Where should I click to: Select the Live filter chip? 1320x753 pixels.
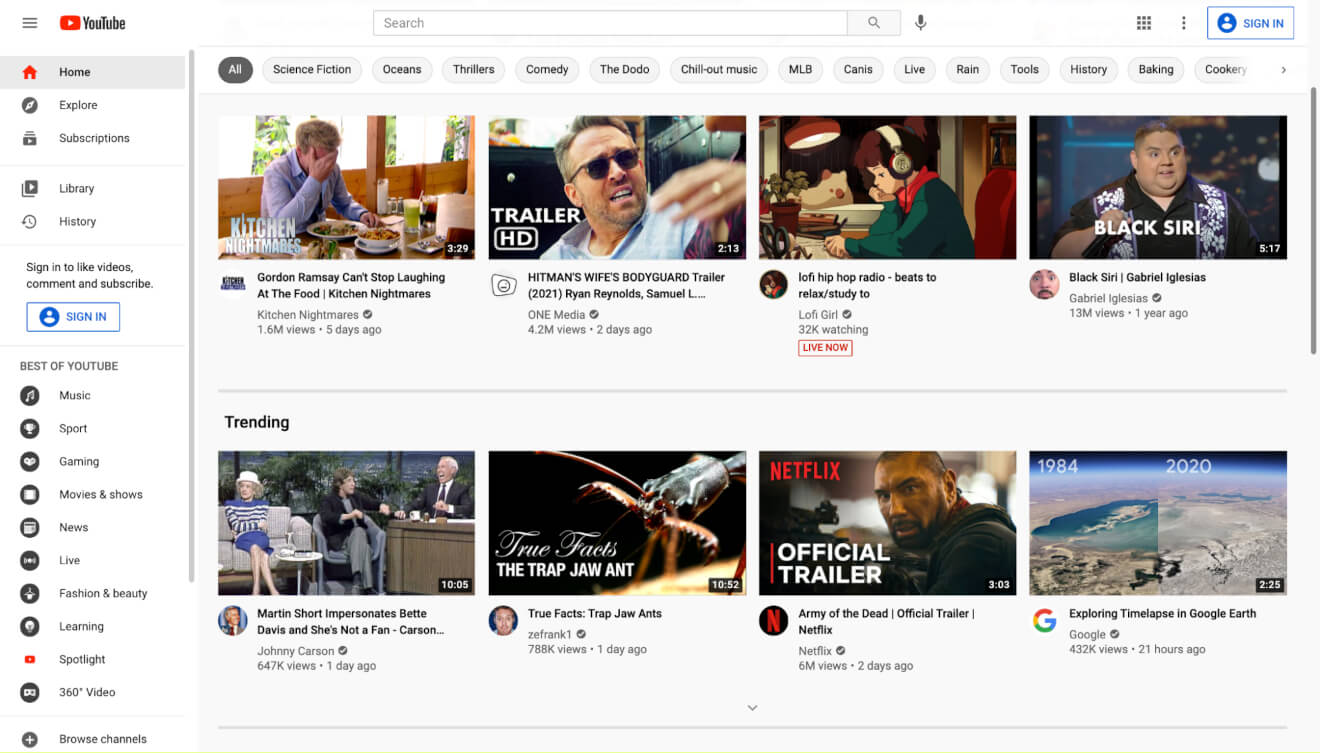coord(914,69)
